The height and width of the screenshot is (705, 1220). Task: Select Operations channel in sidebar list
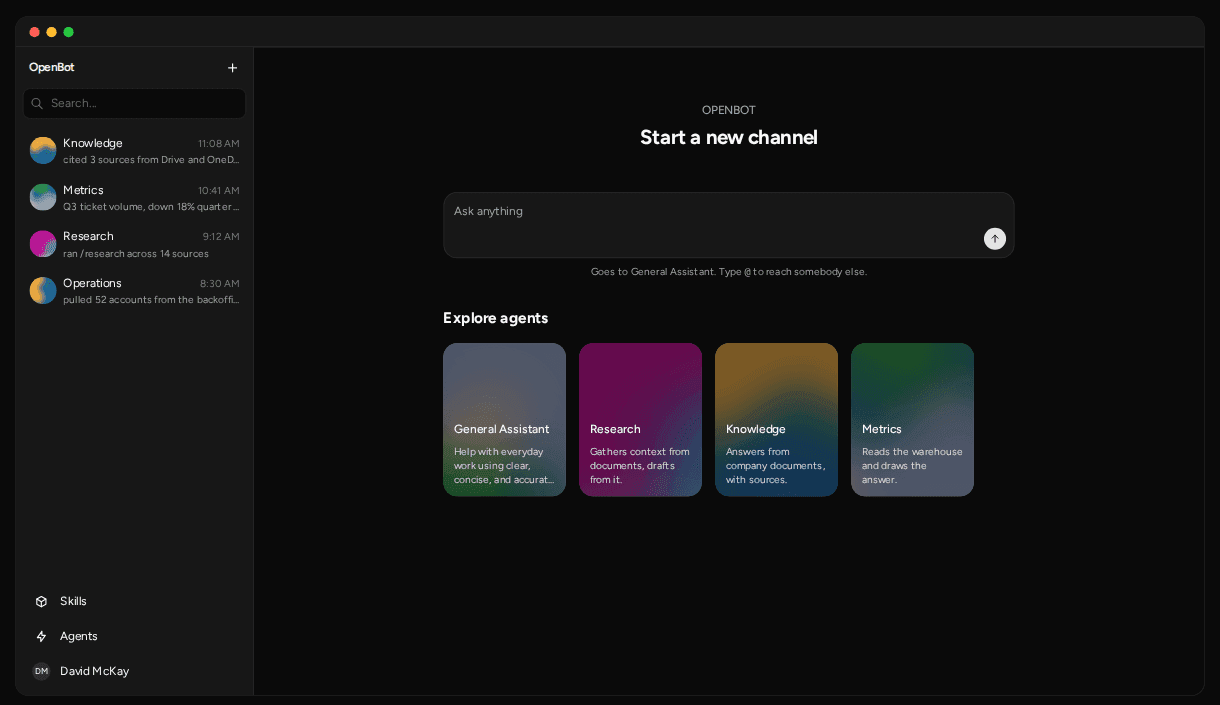pyautogui.click(x=134, y=290)
